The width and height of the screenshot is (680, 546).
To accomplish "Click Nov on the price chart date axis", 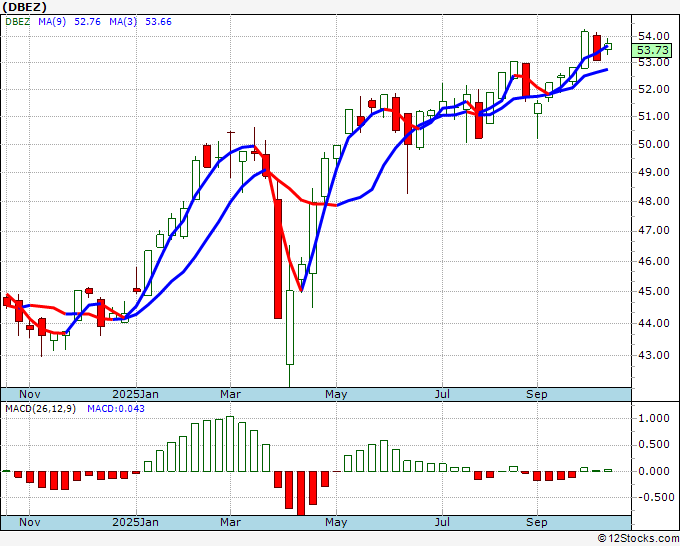I will [x=29, y=394].
